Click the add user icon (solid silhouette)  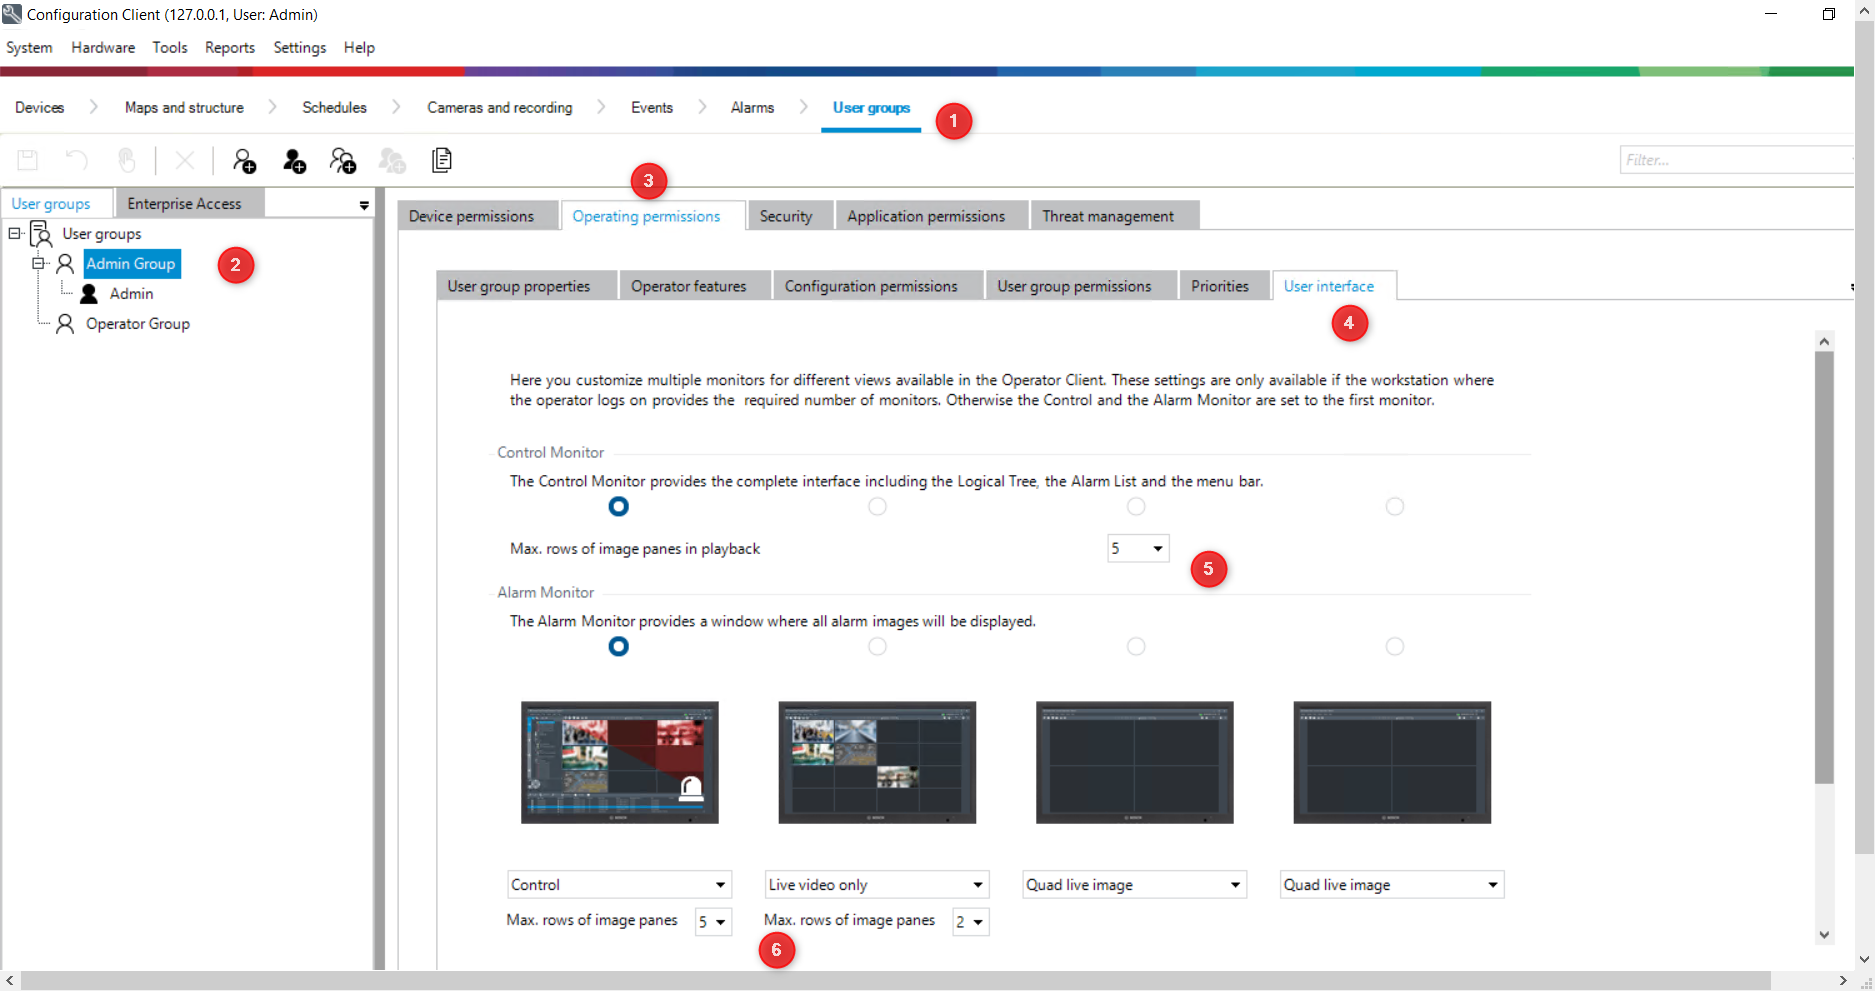click(x=294, y=161)
